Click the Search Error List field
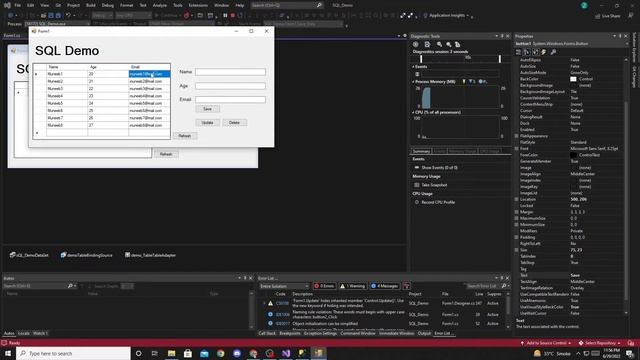 tap(484, 286)
